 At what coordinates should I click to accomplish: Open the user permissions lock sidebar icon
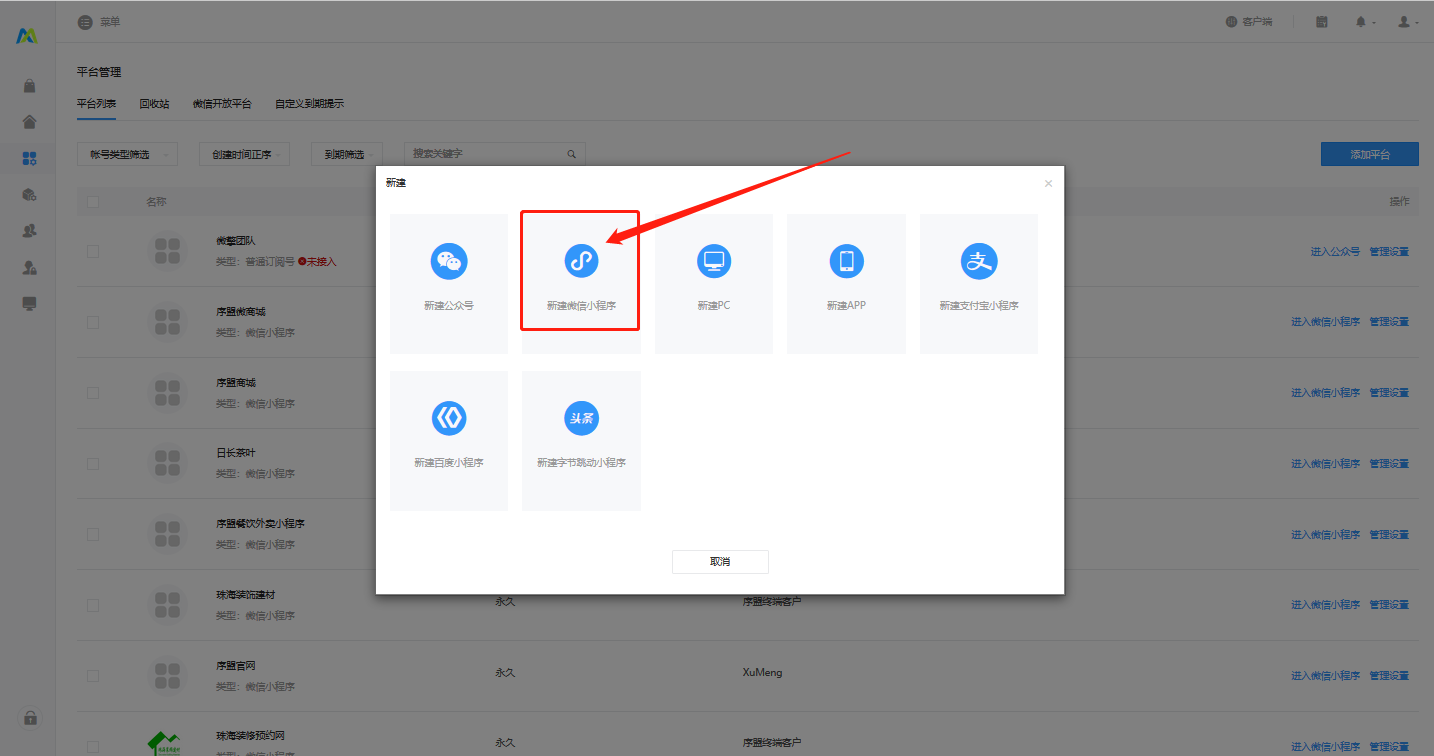tap(30, 267)
